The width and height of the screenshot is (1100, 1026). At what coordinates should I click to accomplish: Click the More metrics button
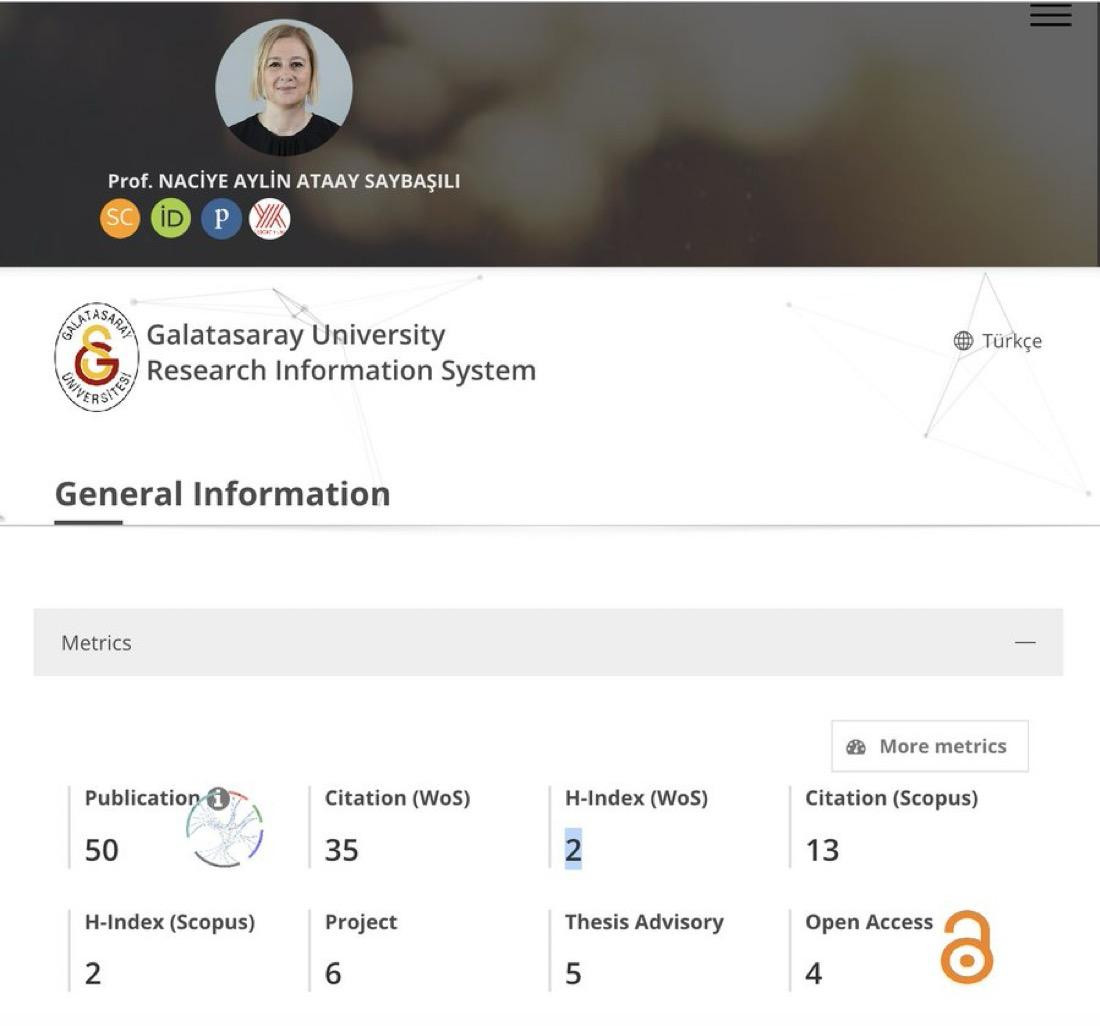click(x=930, y=746)
